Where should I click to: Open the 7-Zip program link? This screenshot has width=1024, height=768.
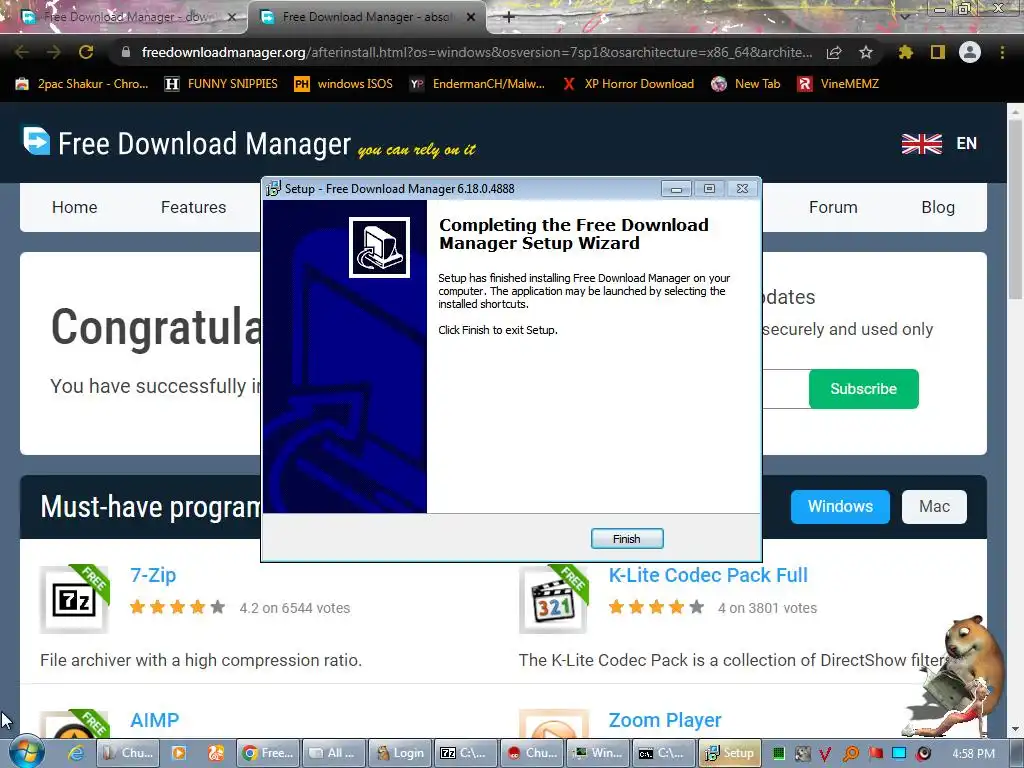pyautogui.click(x=153, y=575)
